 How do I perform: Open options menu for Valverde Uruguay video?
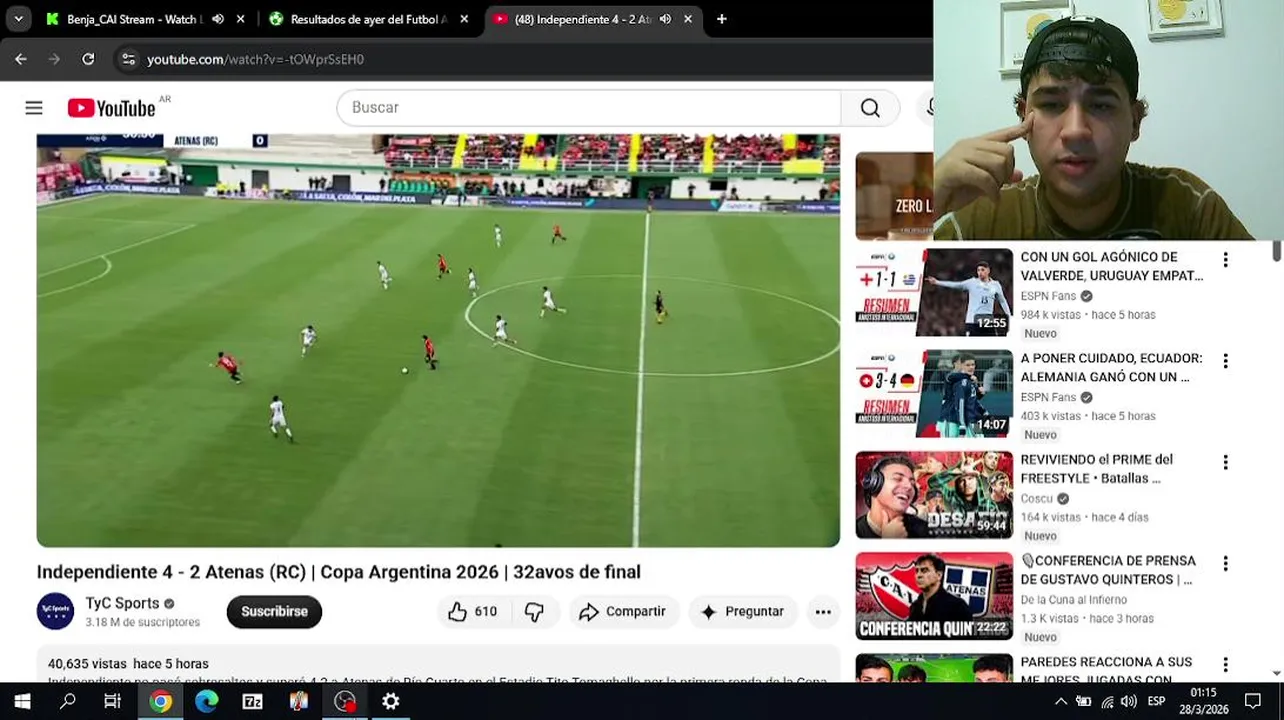[1225, 260]
